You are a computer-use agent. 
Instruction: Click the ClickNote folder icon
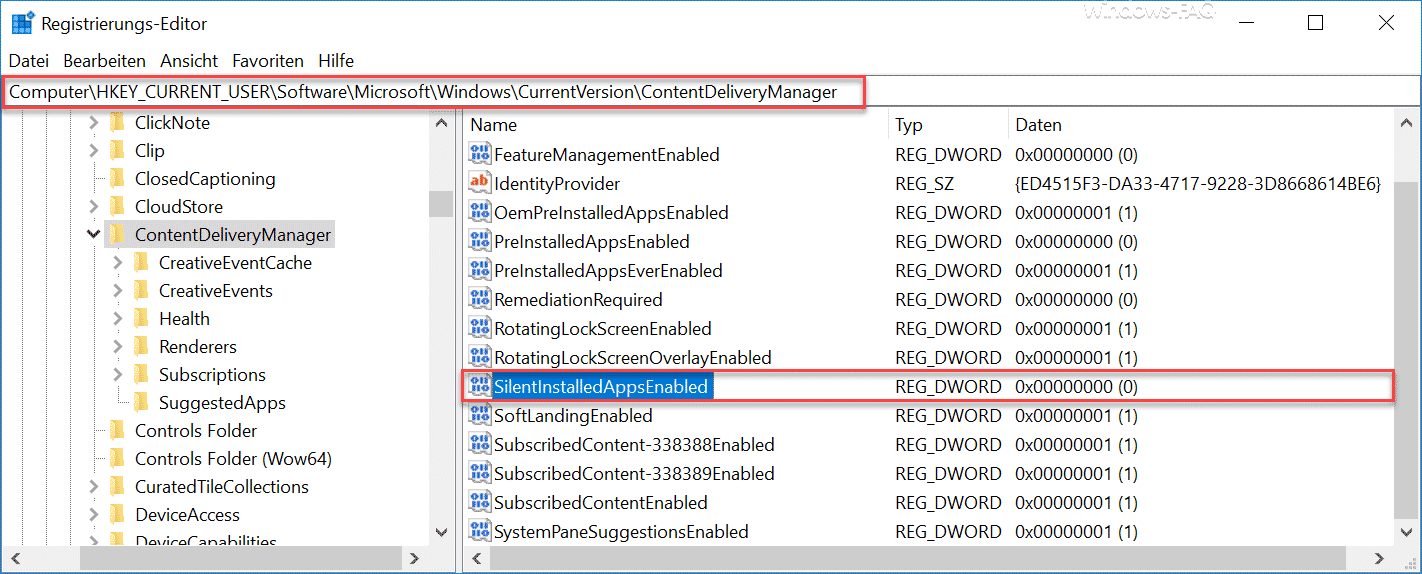[117, 123]
